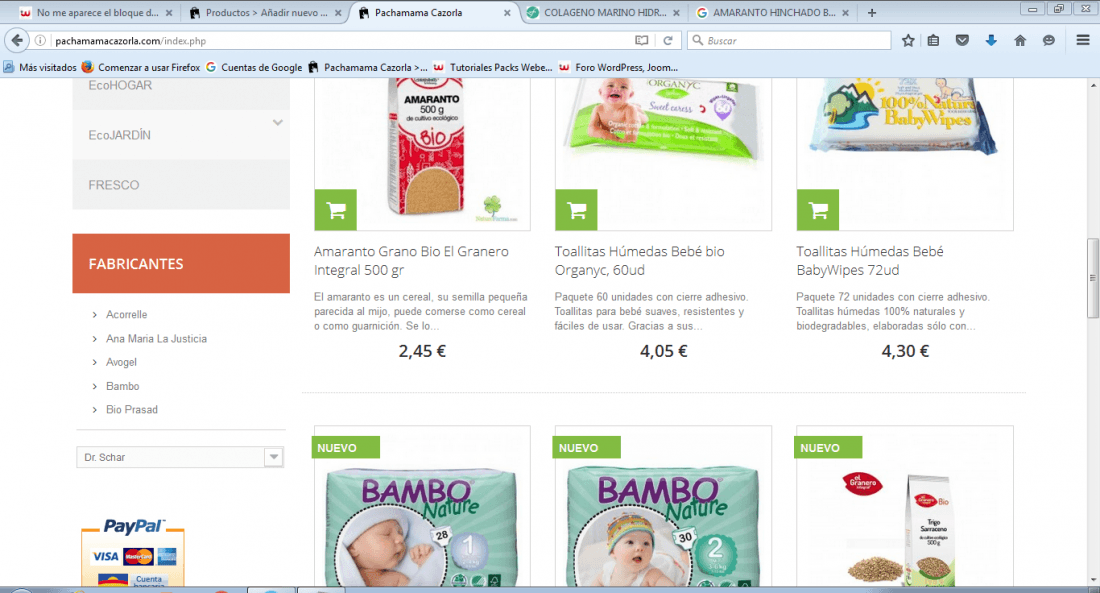
Task: Click the vertical page scrollbar thumb
Action: pos(1092,278)
